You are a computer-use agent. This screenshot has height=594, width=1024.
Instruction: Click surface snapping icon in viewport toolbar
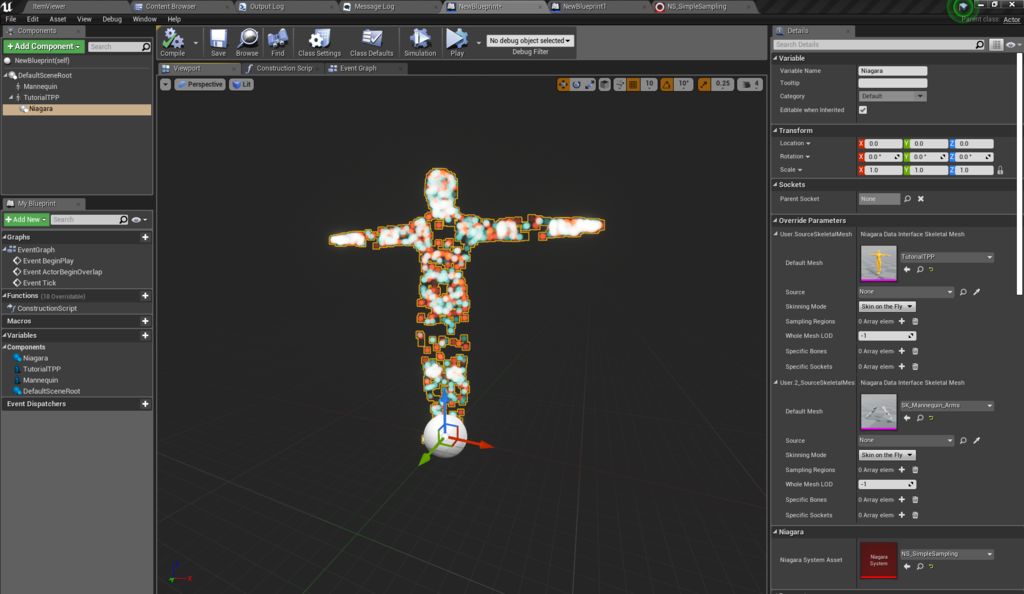click(619, 84)
